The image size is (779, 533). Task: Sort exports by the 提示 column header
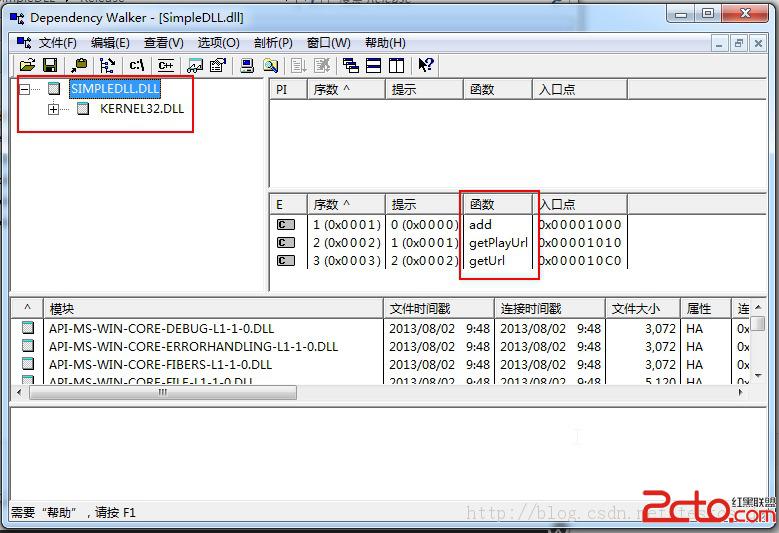(x=424, y=204)
